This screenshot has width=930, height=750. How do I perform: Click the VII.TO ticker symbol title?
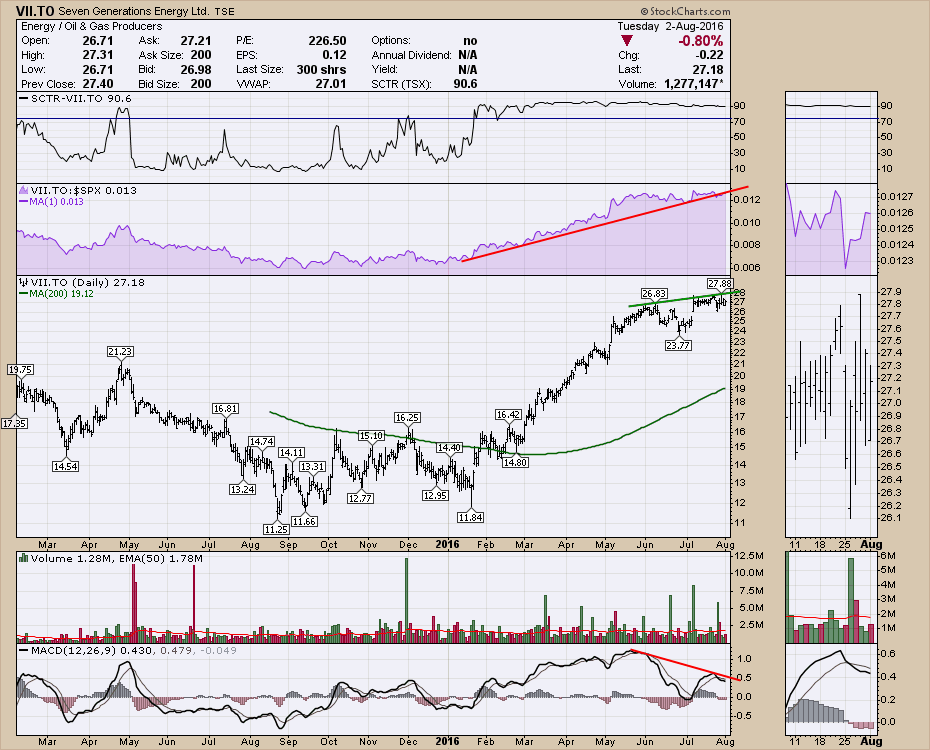point(34,11)
